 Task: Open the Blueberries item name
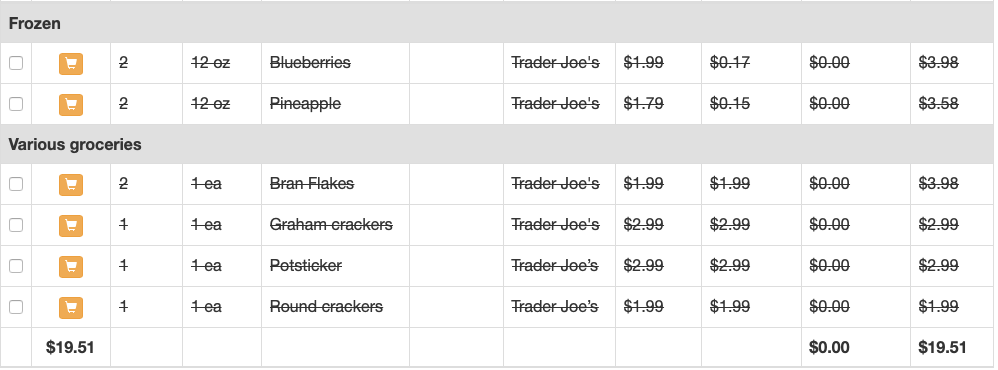(x=310, y=62)
